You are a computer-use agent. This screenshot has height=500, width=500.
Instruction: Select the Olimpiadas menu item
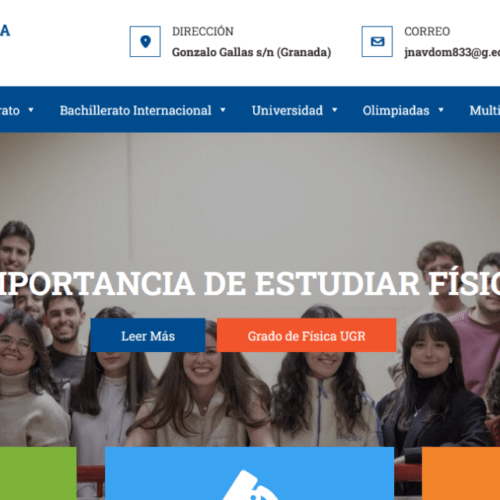coord(396,111)
